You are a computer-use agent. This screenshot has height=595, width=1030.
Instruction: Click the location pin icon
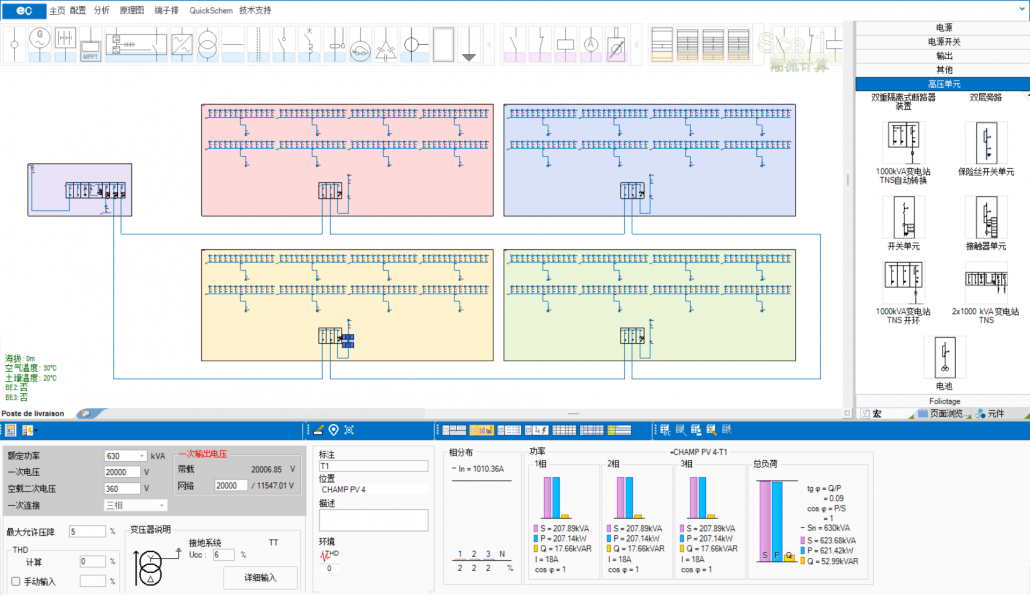click(x=333, y=430)
